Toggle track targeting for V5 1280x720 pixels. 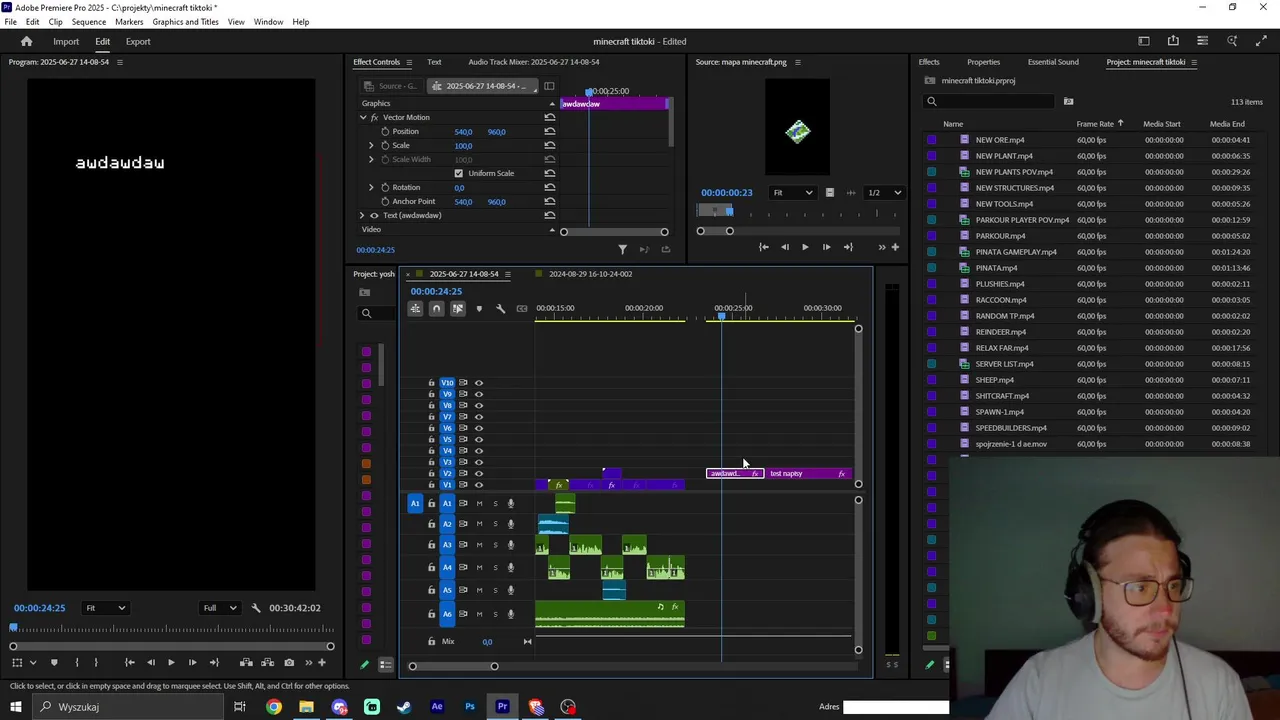(447, 439)
